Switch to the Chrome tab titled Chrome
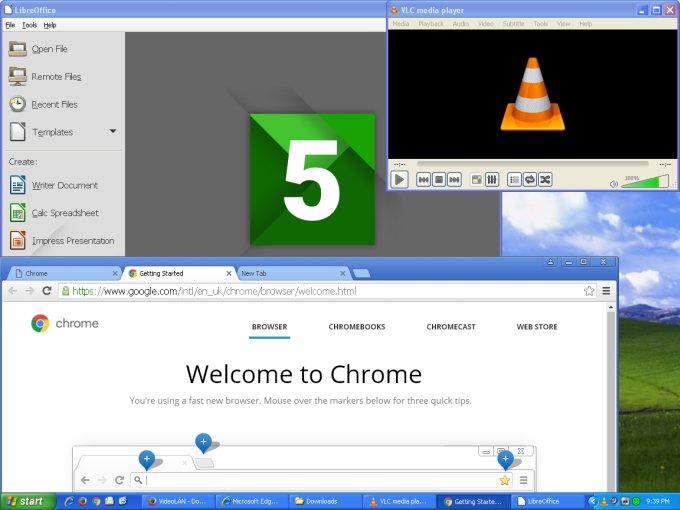 click(63, 273)
